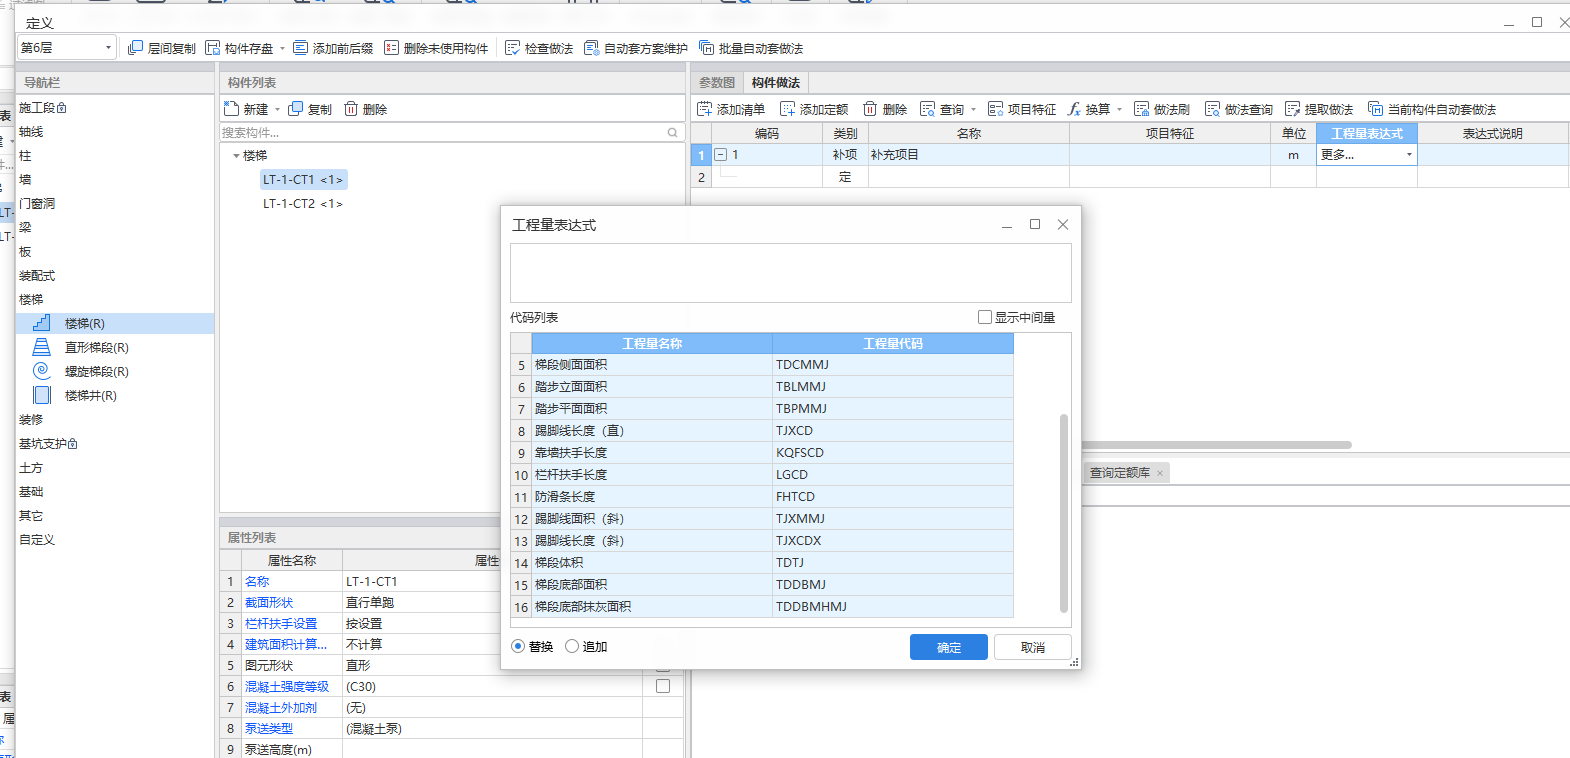Open 换算 dropdown arrow
Image resolution: width=1570 pixels, height=758 pixels.
(1119, 109)
